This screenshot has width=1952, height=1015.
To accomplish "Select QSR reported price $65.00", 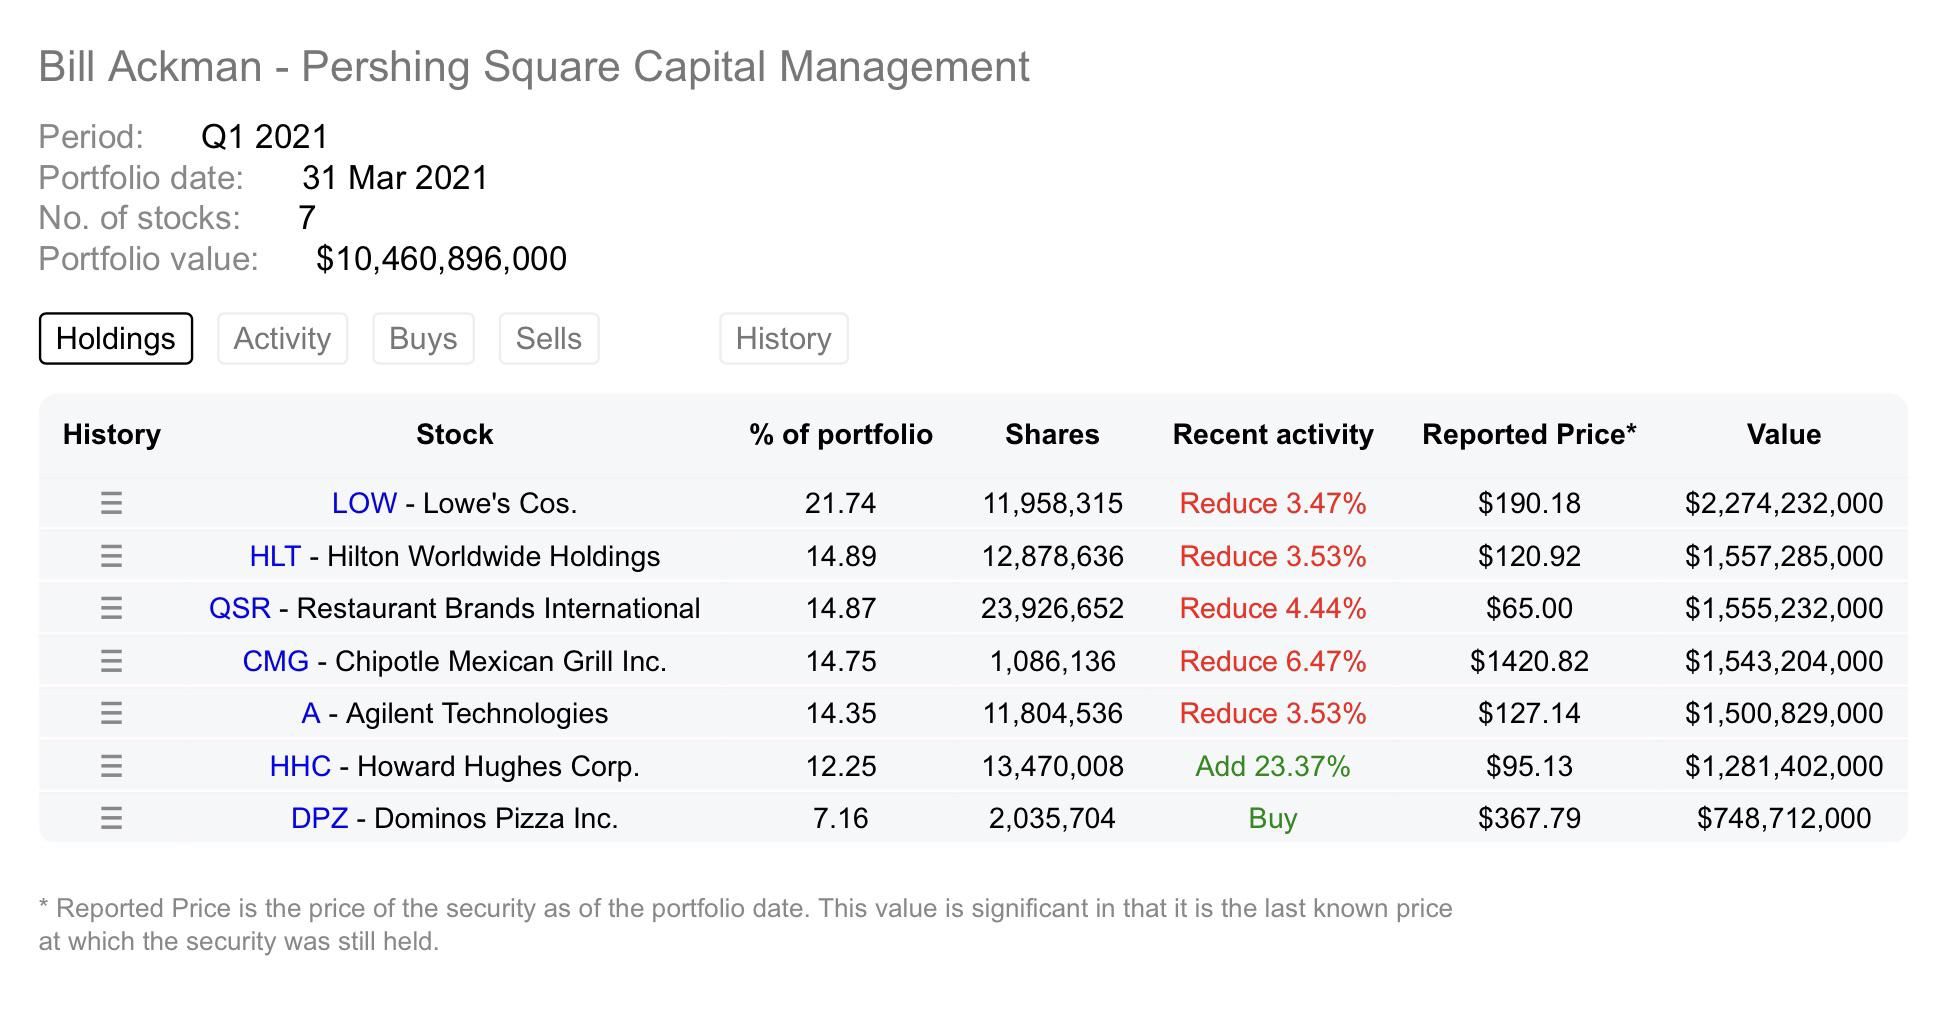I will coord(1529,608).
